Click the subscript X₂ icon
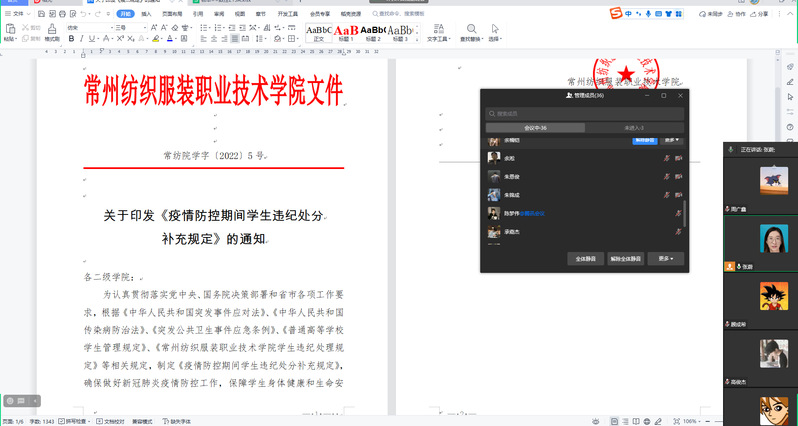Viewport: 798px width, 426px height. click(x=131, y=39)
